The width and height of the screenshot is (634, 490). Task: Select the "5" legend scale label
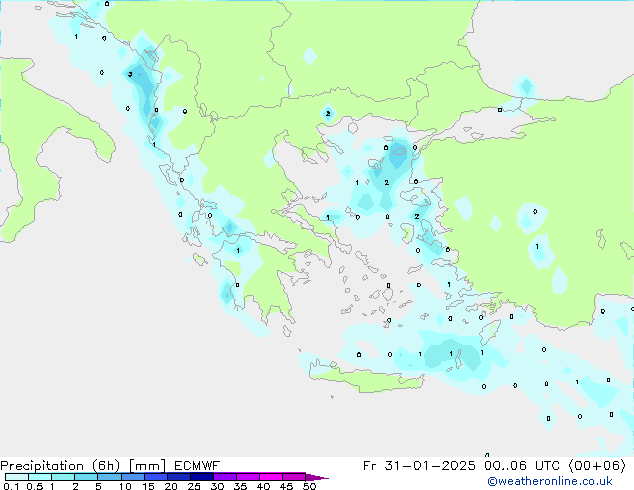pos(98,486)
